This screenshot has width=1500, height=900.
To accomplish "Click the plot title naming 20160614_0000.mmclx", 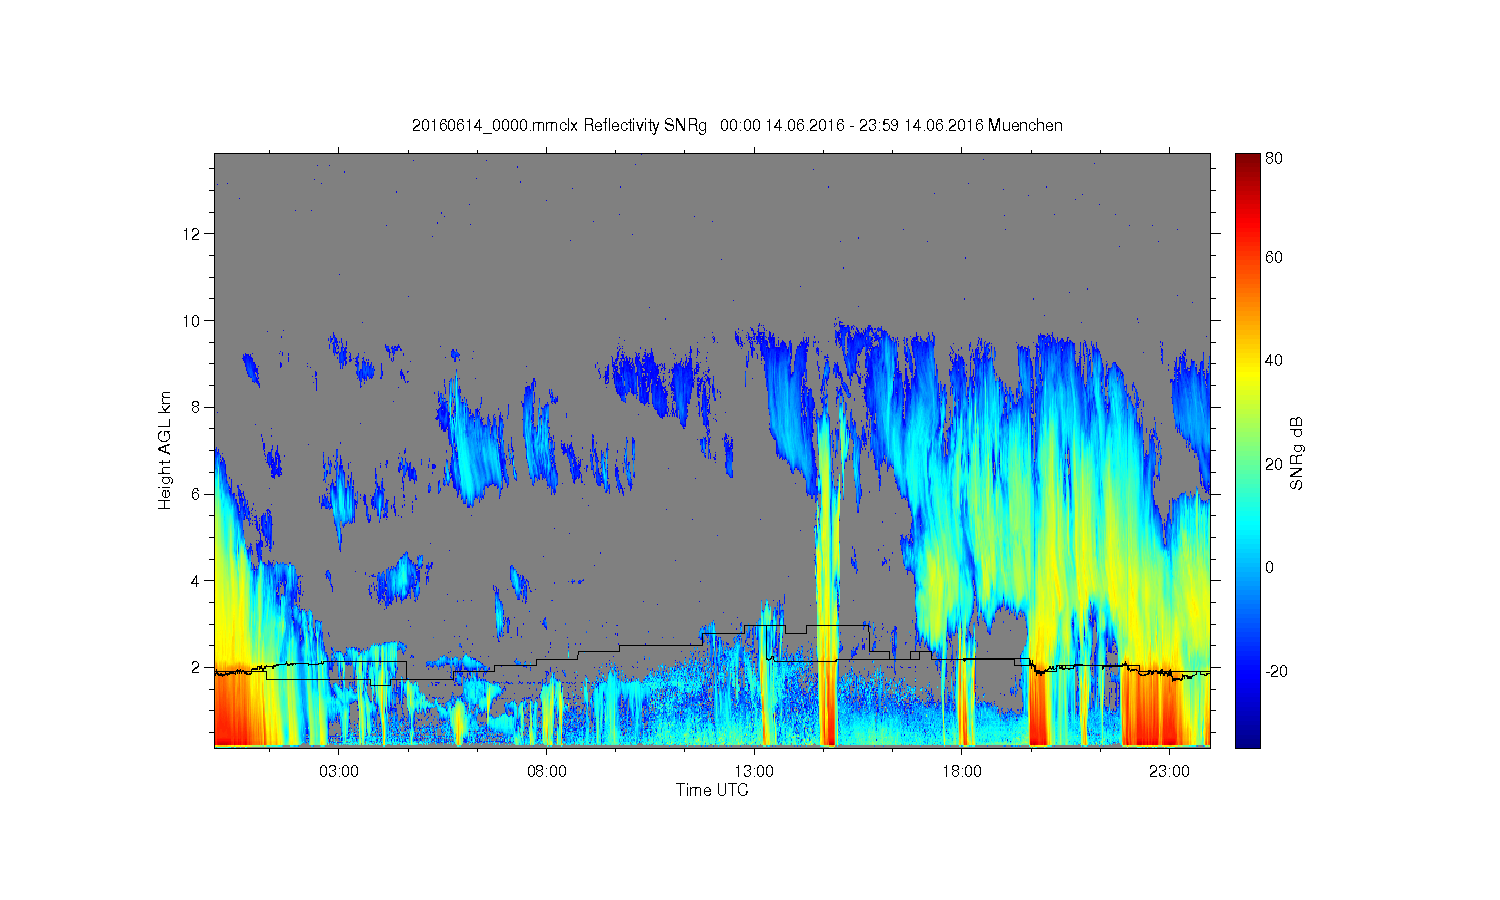I will click(x=737, y=126).
